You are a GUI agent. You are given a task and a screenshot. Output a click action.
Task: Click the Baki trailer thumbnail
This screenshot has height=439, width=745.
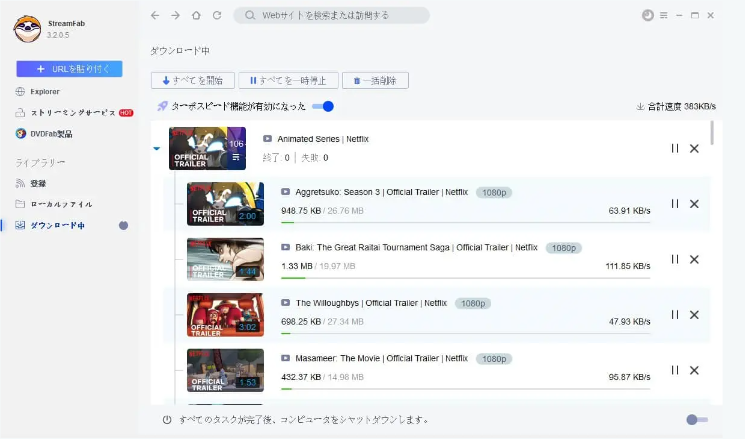click(x=225, y=259)
